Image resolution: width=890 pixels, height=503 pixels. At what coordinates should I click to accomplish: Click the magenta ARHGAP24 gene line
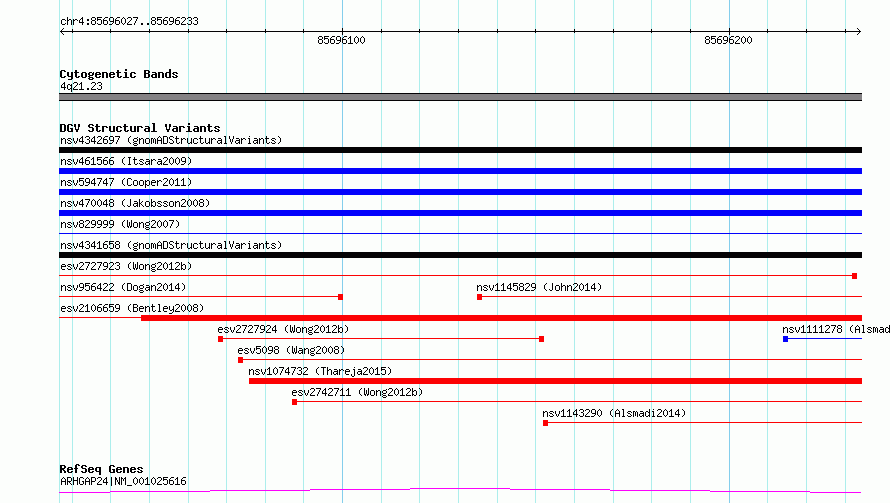point(460,490)
